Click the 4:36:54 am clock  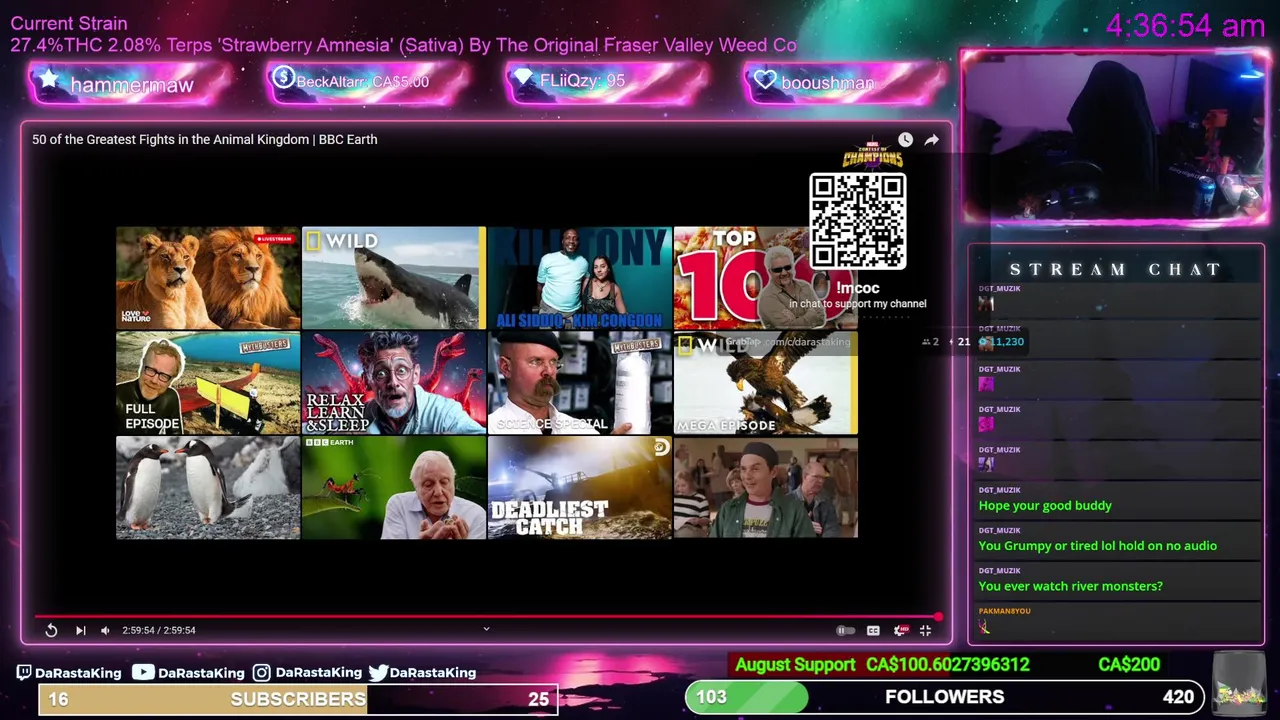1185,26
